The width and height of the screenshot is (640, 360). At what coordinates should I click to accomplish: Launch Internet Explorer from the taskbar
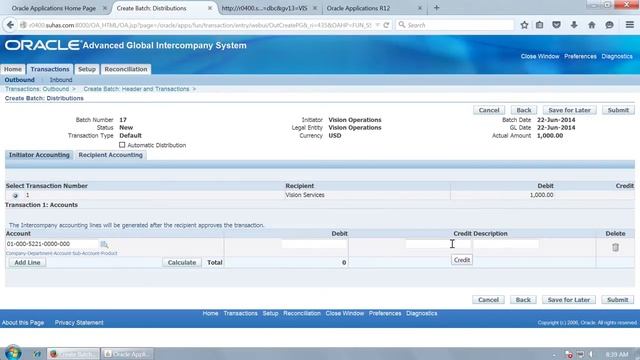(37, 354)
